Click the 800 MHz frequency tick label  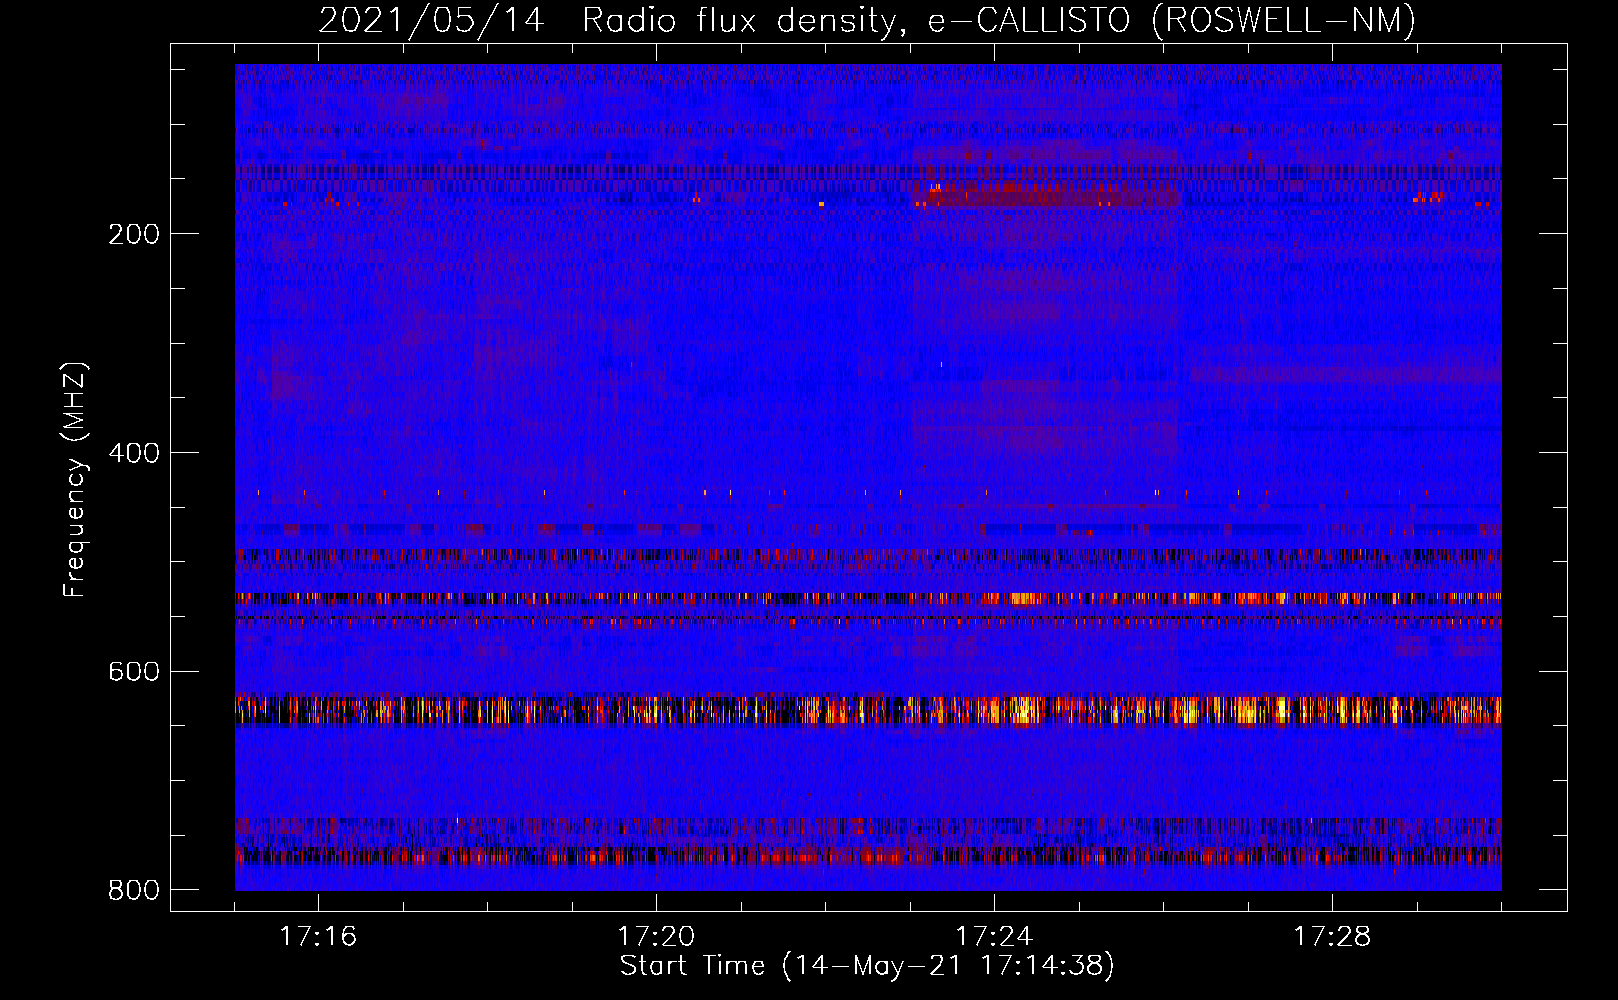(134, 890)
